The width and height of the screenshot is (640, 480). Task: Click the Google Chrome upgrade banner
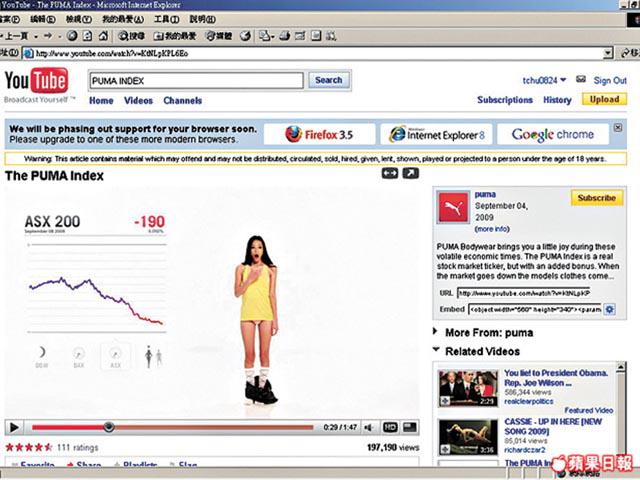point(545,134)
